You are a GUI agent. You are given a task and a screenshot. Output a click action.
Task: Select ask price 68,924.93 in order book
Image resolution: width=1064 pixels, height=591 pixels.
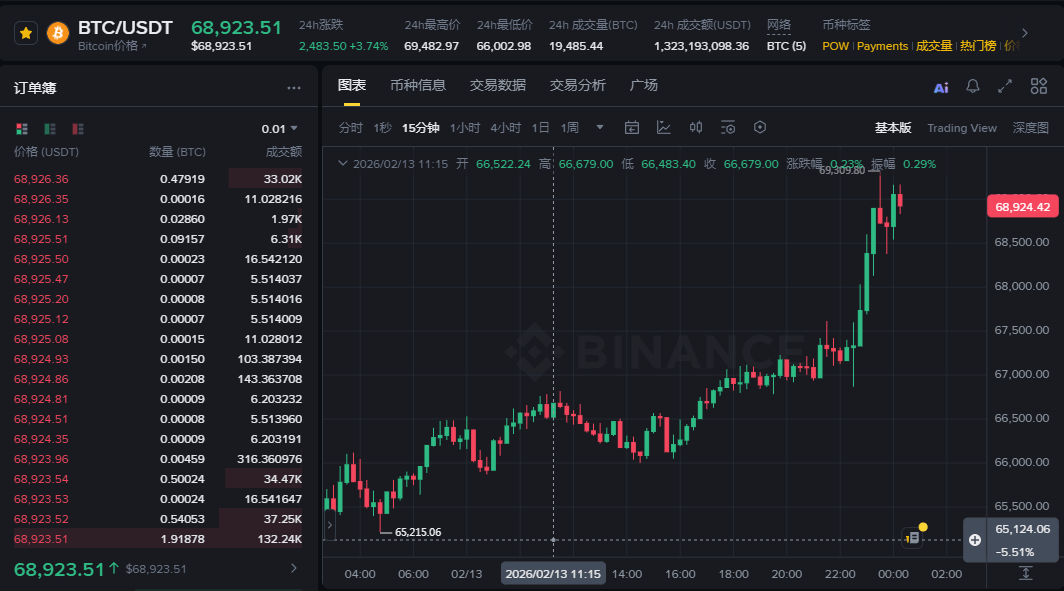coord(41,359)
